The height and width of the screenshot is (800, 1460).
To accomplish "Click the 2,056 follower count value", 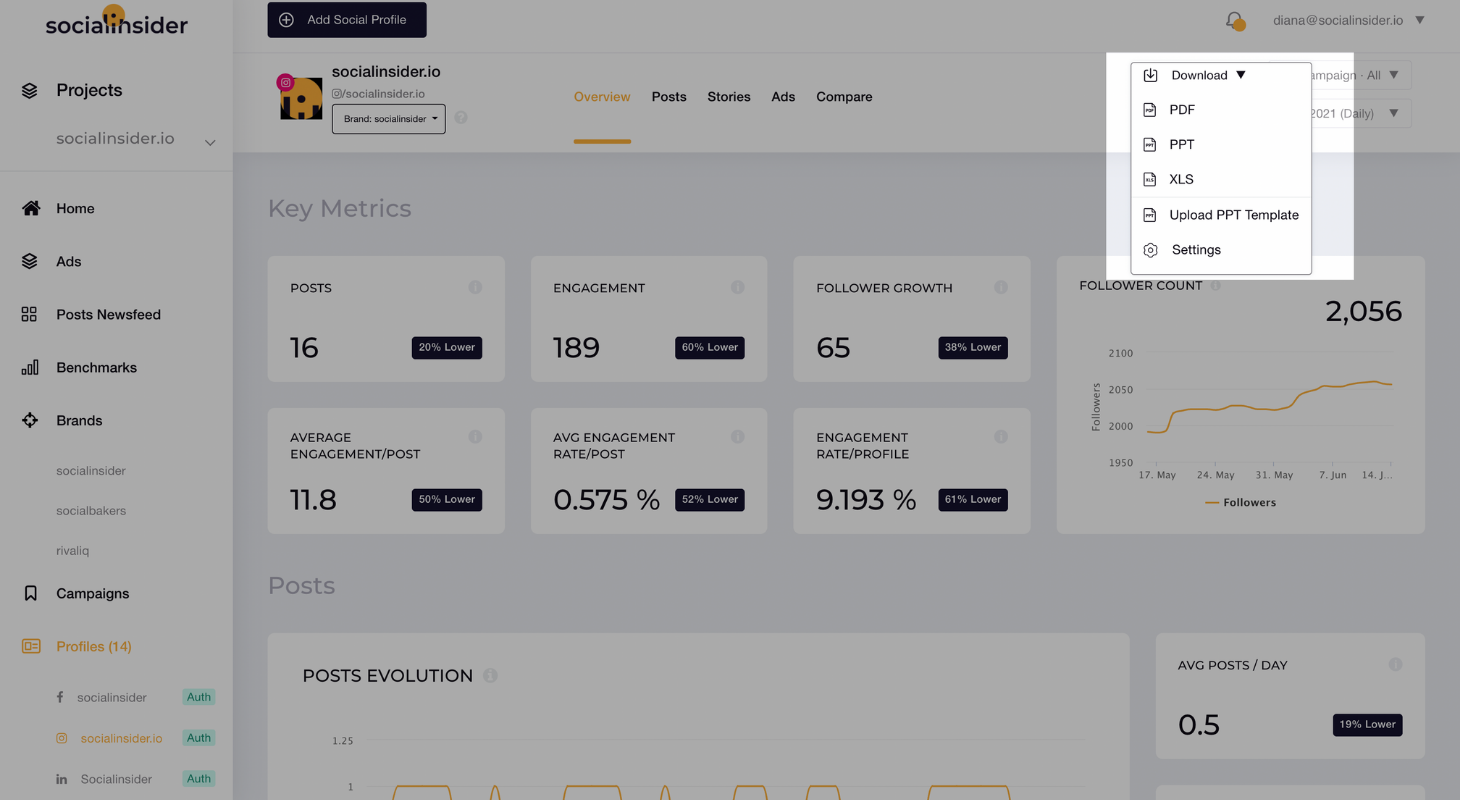I will pos(1364,311).
